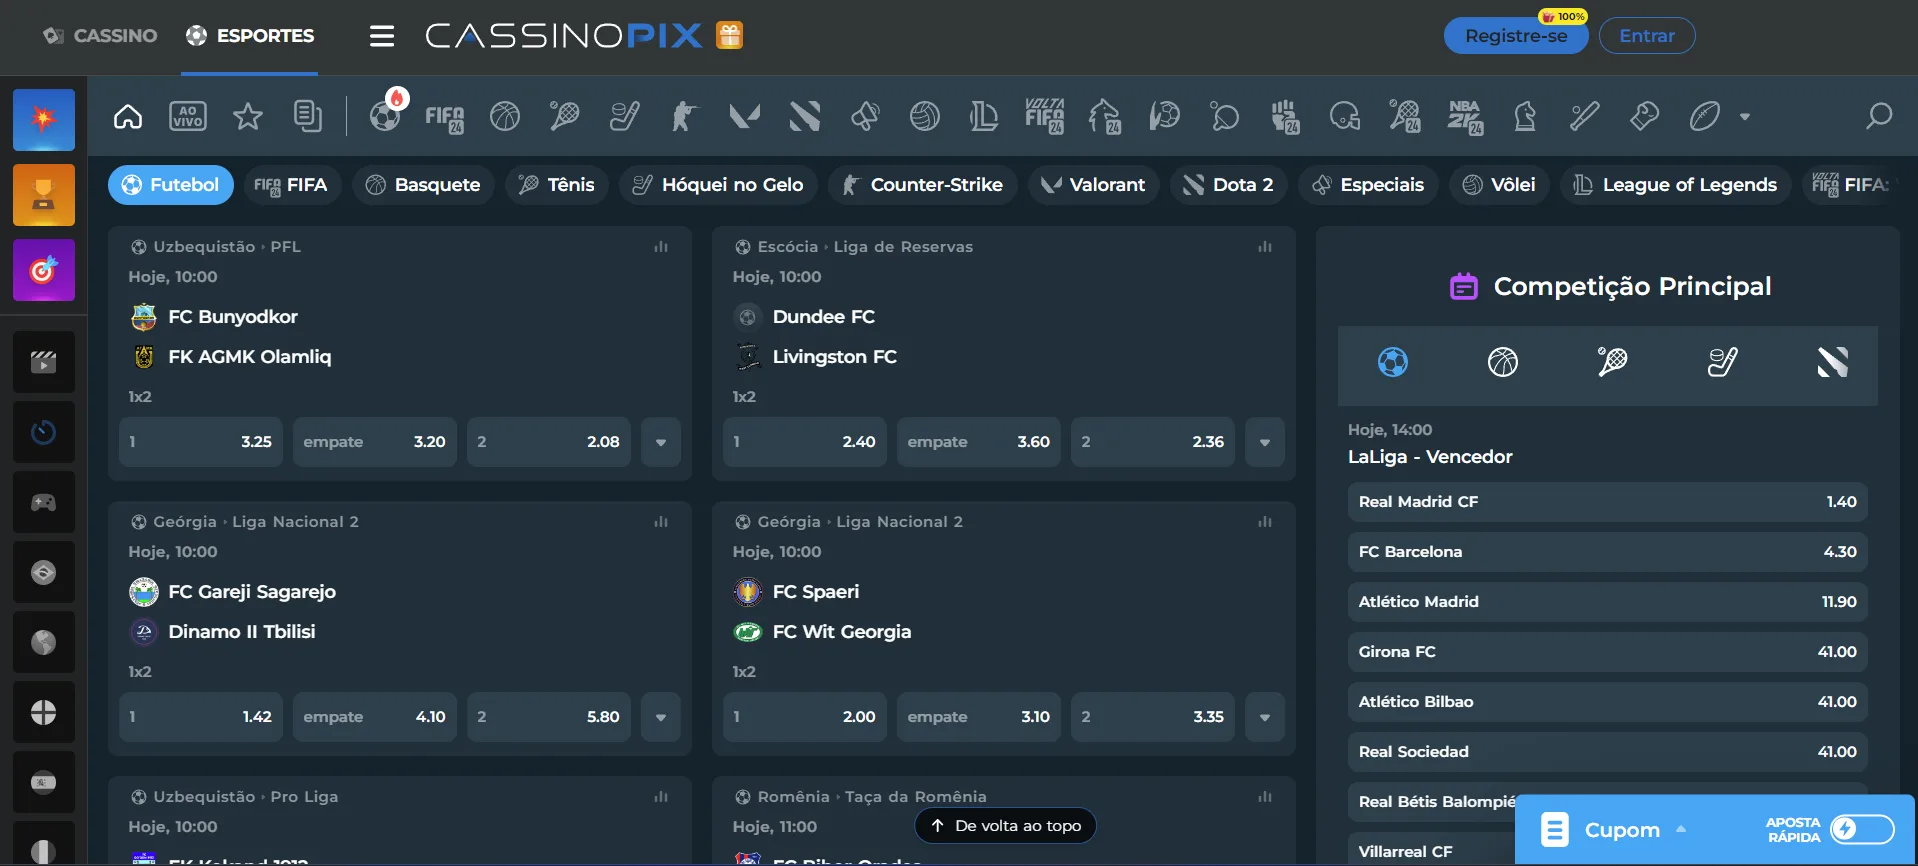This screenshot has height=866, width=1918.
Task: Open the game controller sidebar icon
Action: [44, 502]
